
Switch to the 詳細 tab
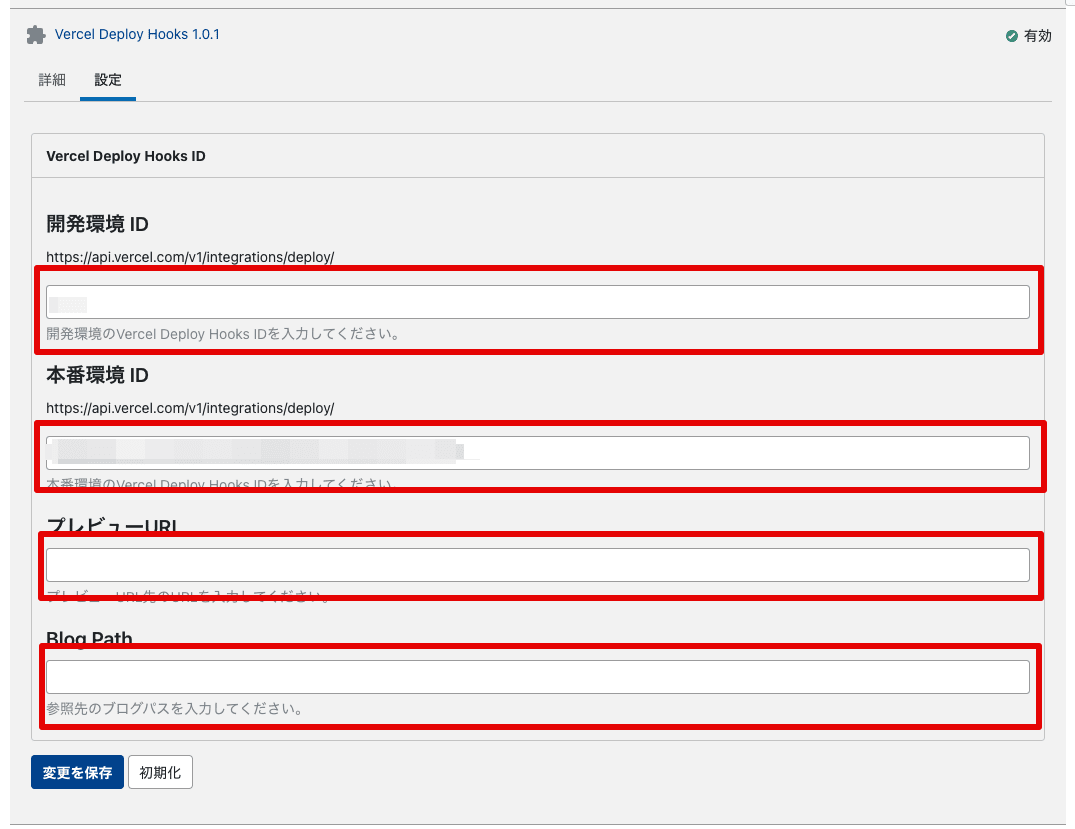(x=52, y=80)
